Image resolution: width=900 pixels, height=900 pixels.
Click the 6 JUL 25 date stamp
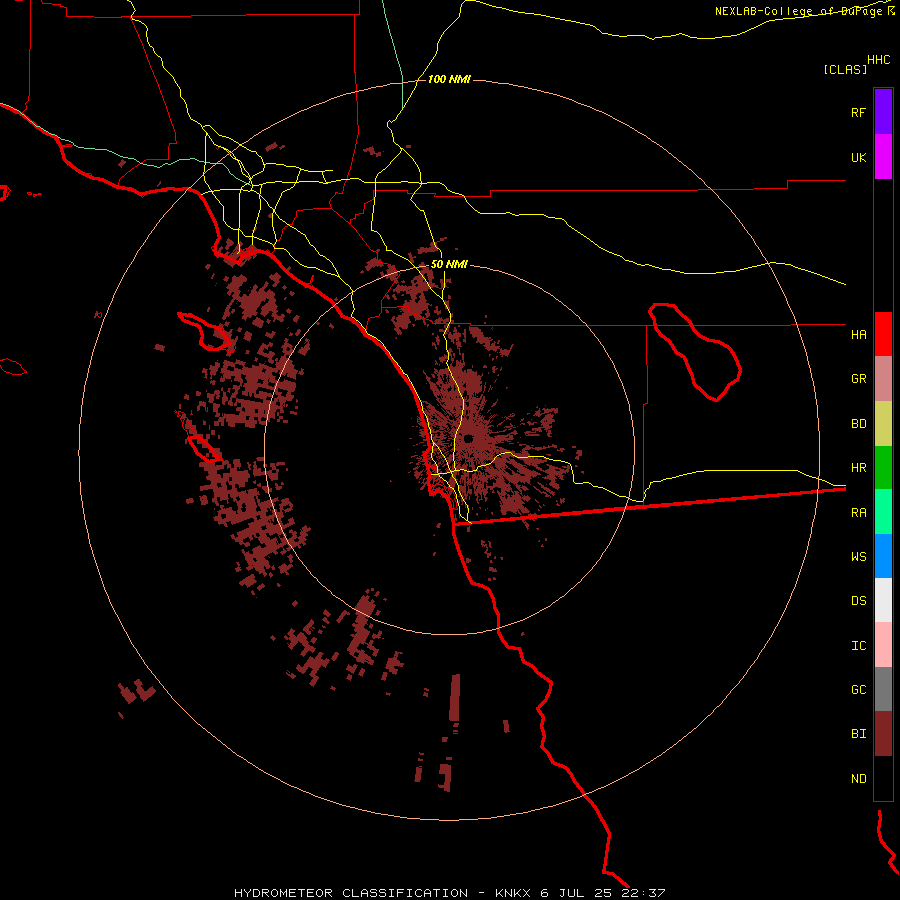576,893
